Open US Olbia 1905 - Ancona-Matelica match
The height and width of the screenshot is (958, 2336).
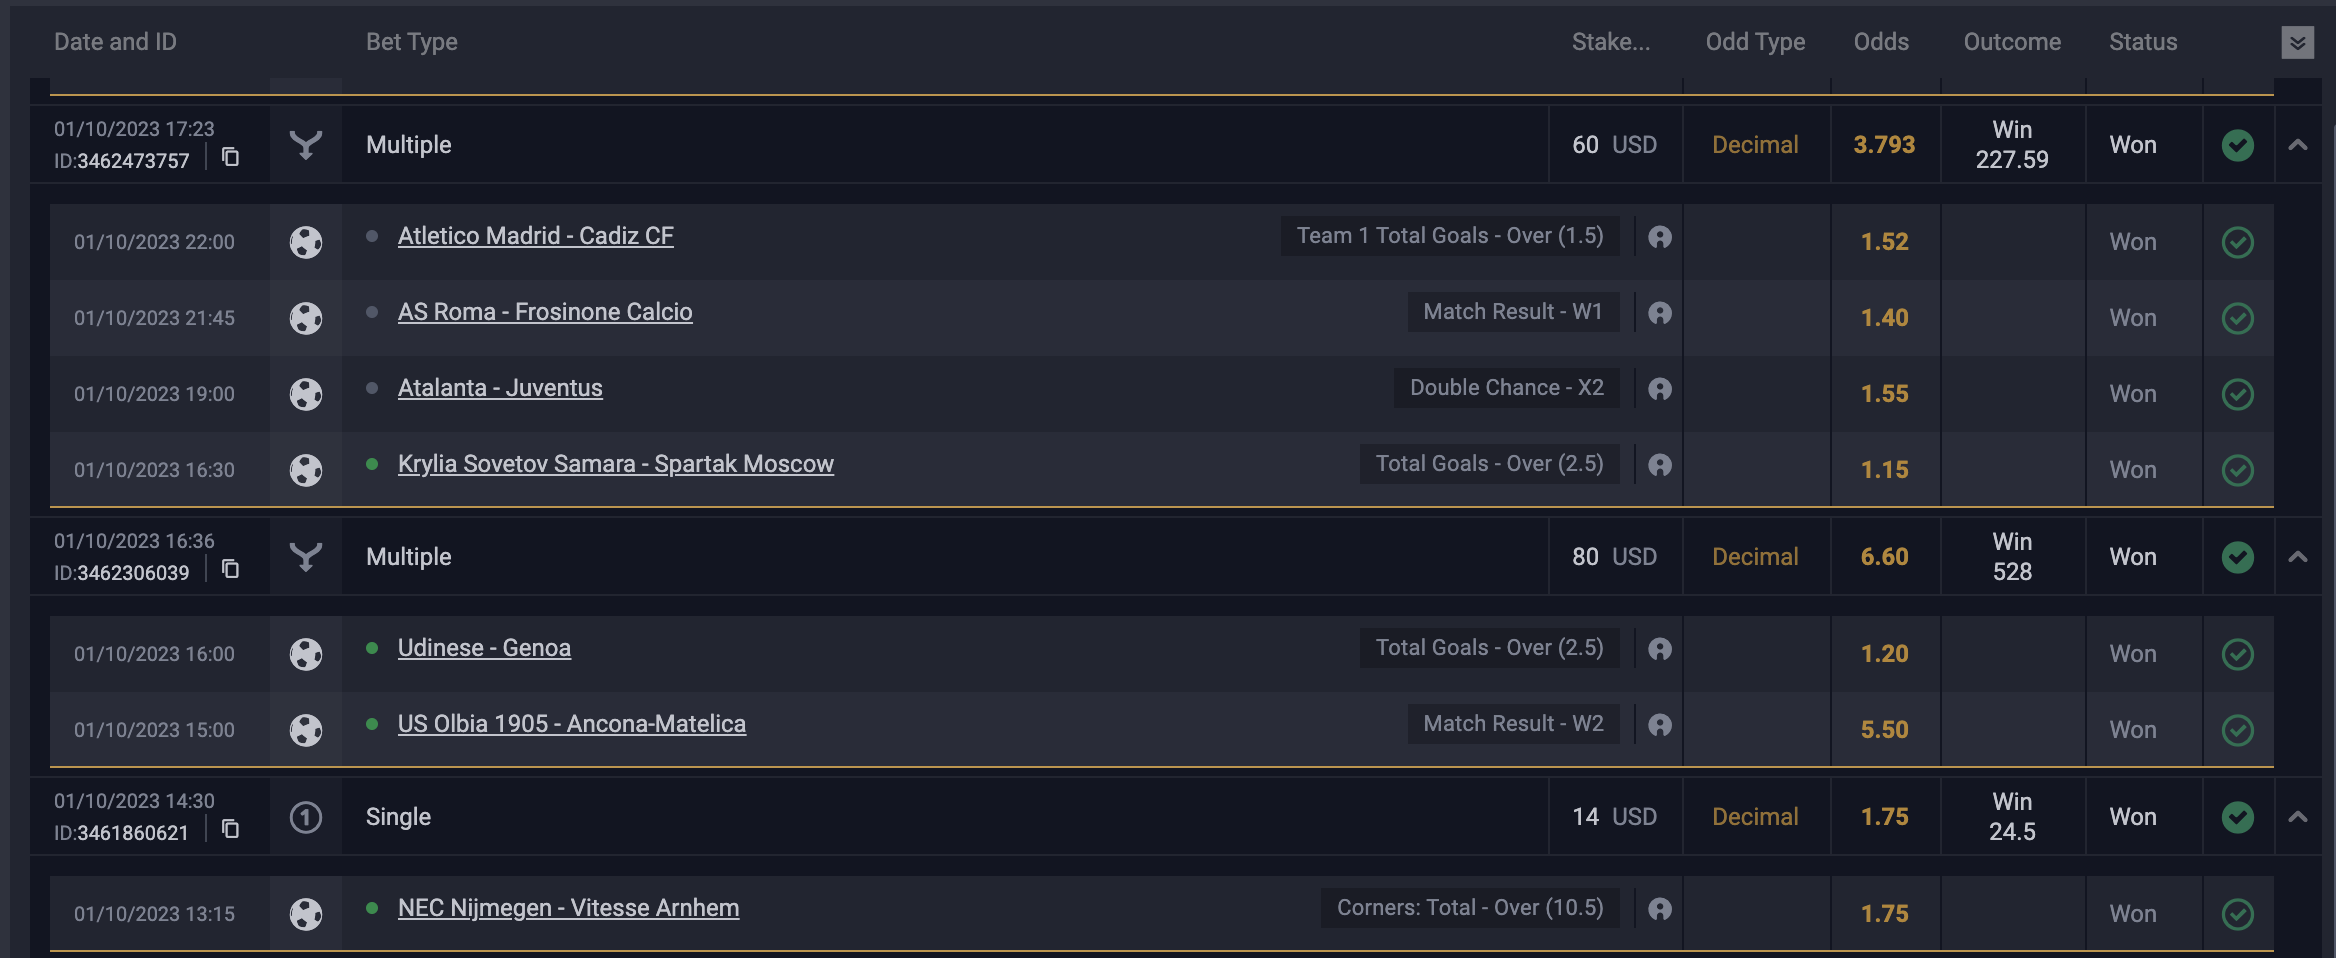pos(571,724)
